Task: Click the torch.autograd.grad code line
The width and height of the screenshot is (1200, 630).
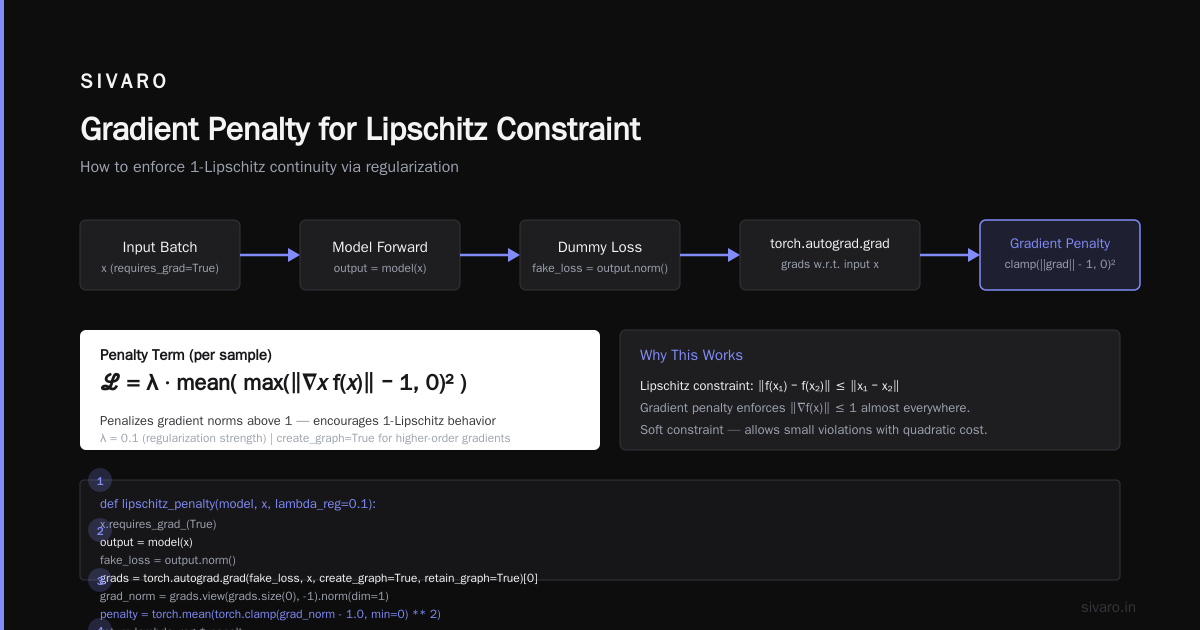Action: coord(319,578)
